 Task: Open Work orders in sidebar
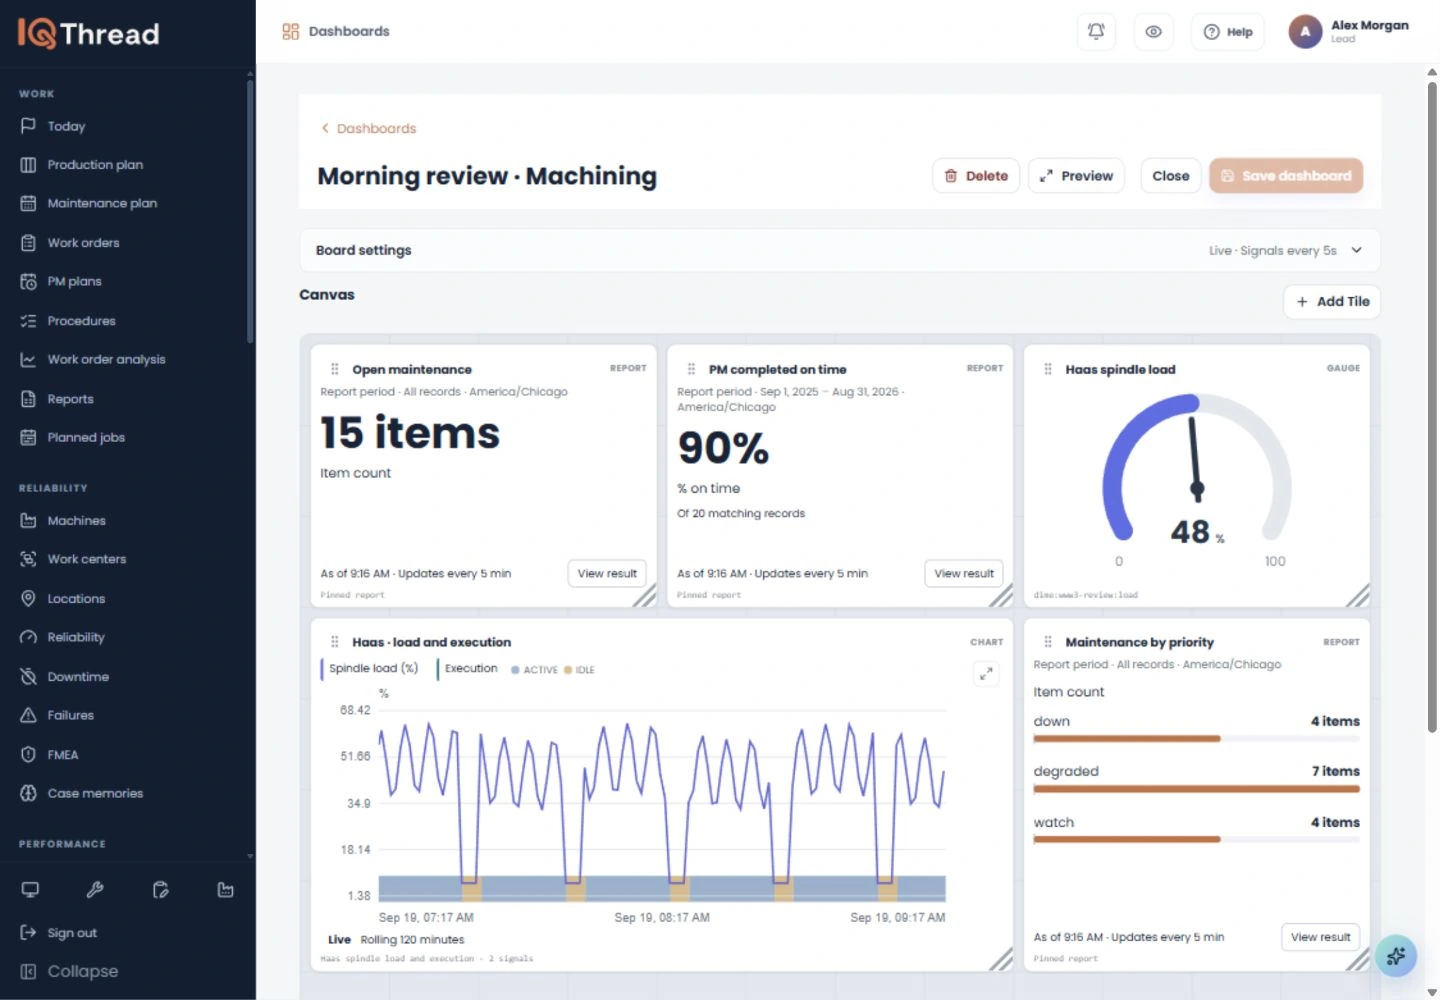coord(83,243)
